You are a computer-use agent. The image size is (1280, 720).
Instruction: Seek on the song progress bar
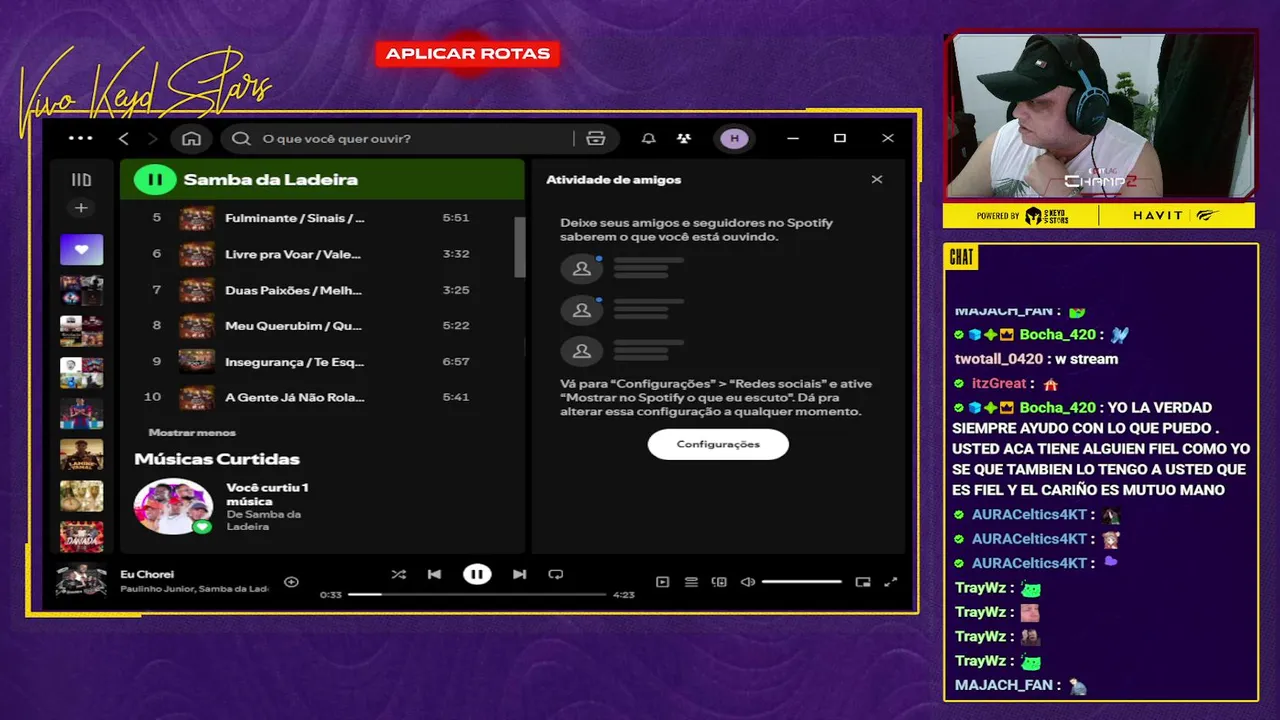(477, 594)
